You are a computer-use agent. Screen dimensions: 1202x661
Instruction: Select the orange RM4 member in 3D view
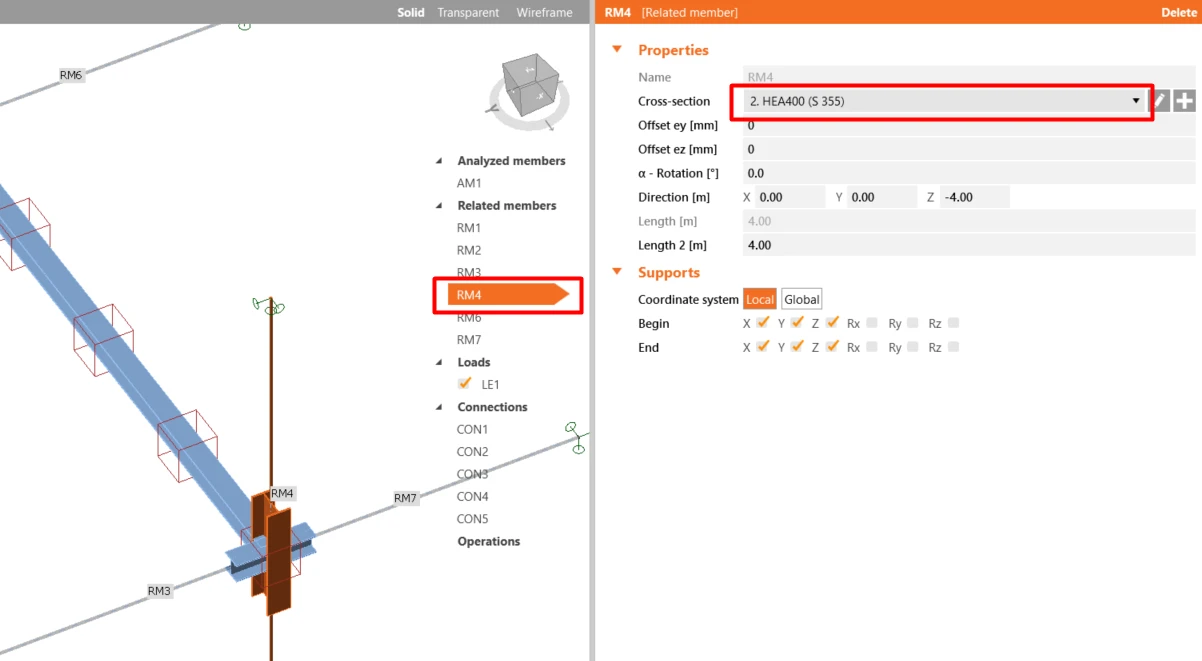click(x=271, y=550)
